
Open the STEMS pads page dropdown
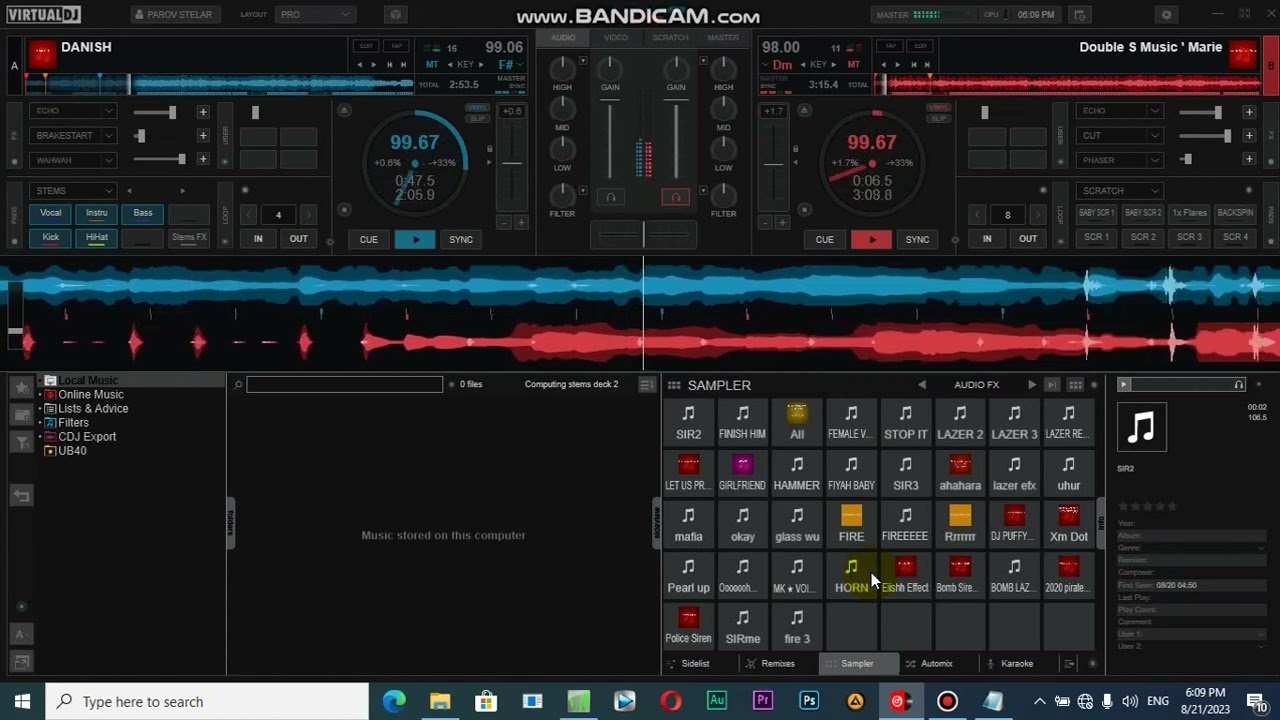[x=73, y=190]
